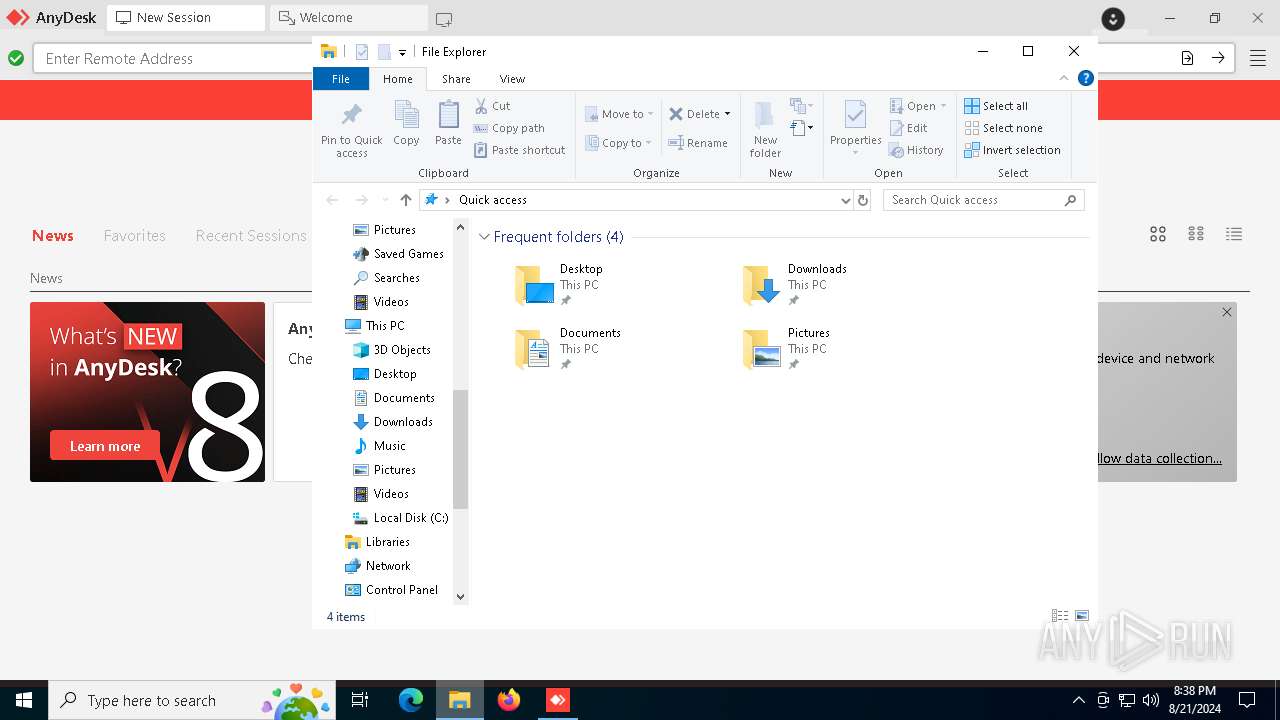Image resolution: width=1280 pixels, height=720 pixels.
Task: Open the File menu tab
Action: 340,78
